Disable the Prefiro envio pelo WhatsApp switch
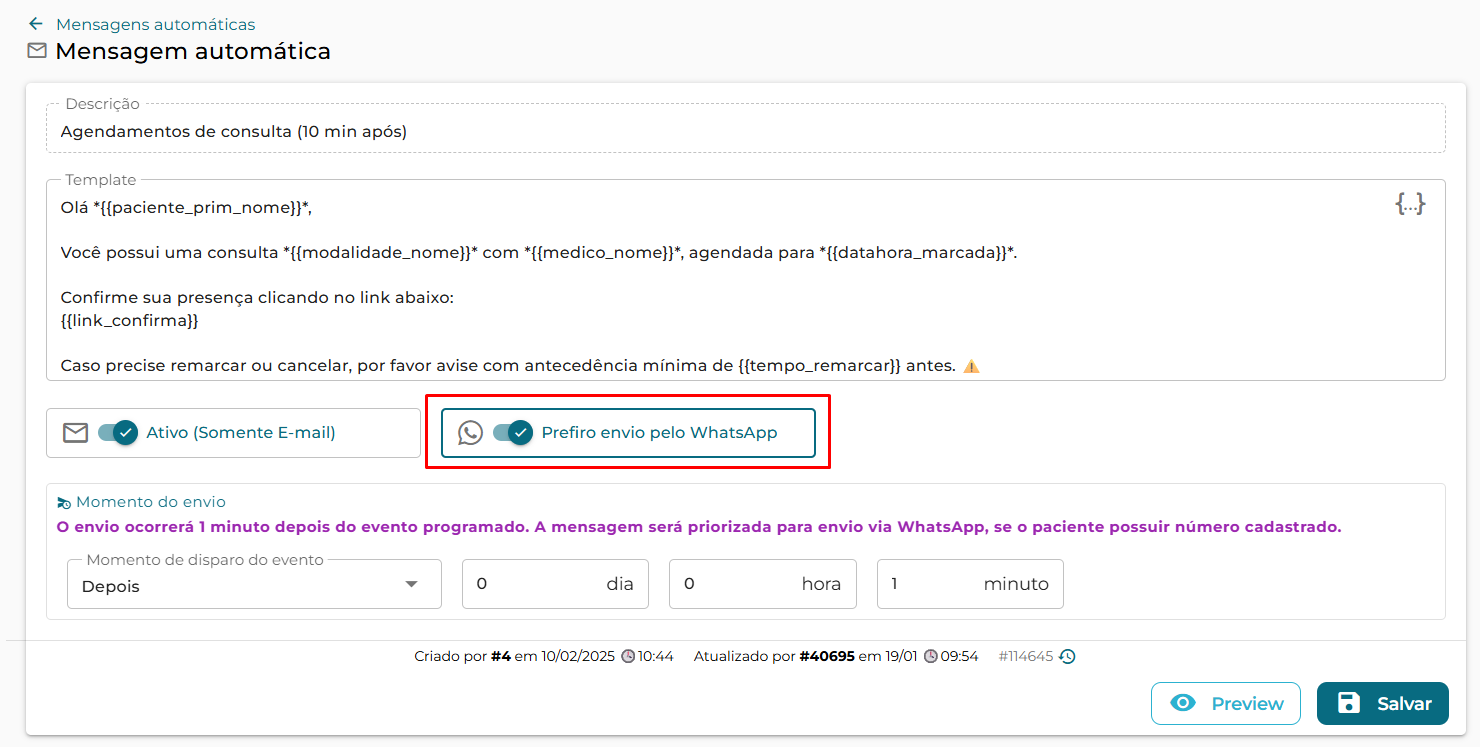This screenshot has width=1480, height=747. 514,433
